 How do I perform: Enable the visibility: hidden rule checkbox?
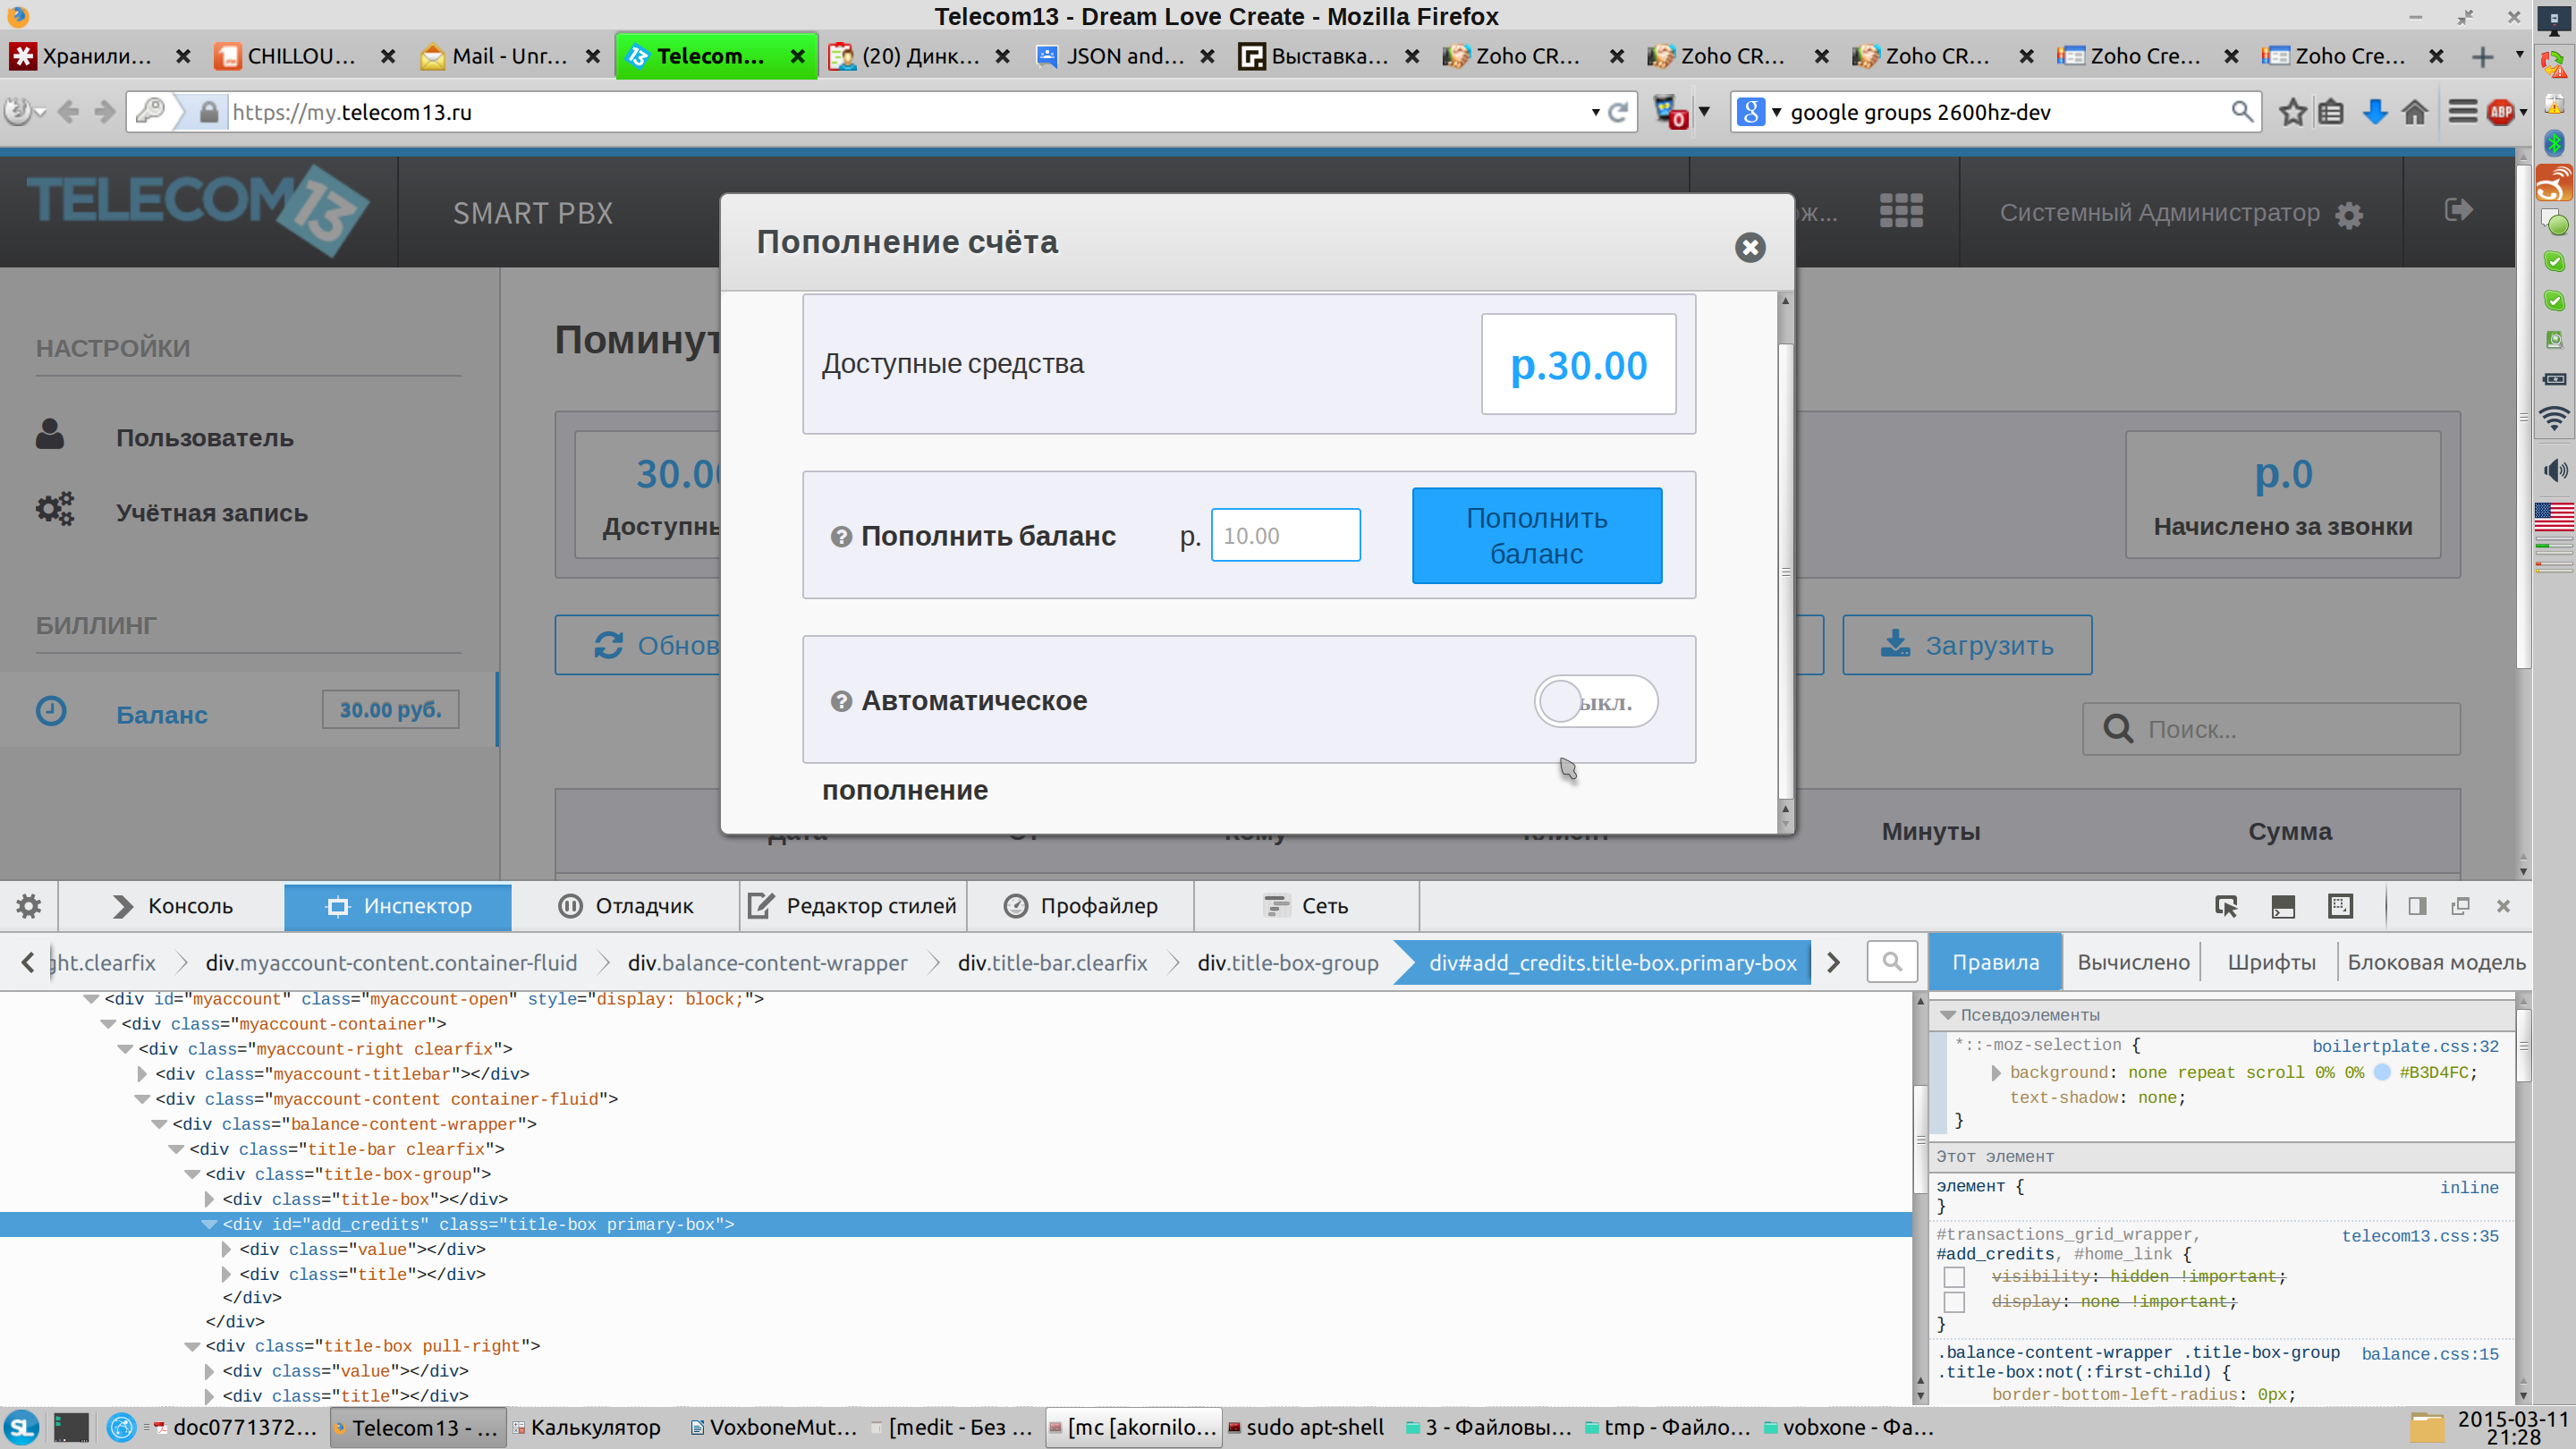[1954, 1277]
